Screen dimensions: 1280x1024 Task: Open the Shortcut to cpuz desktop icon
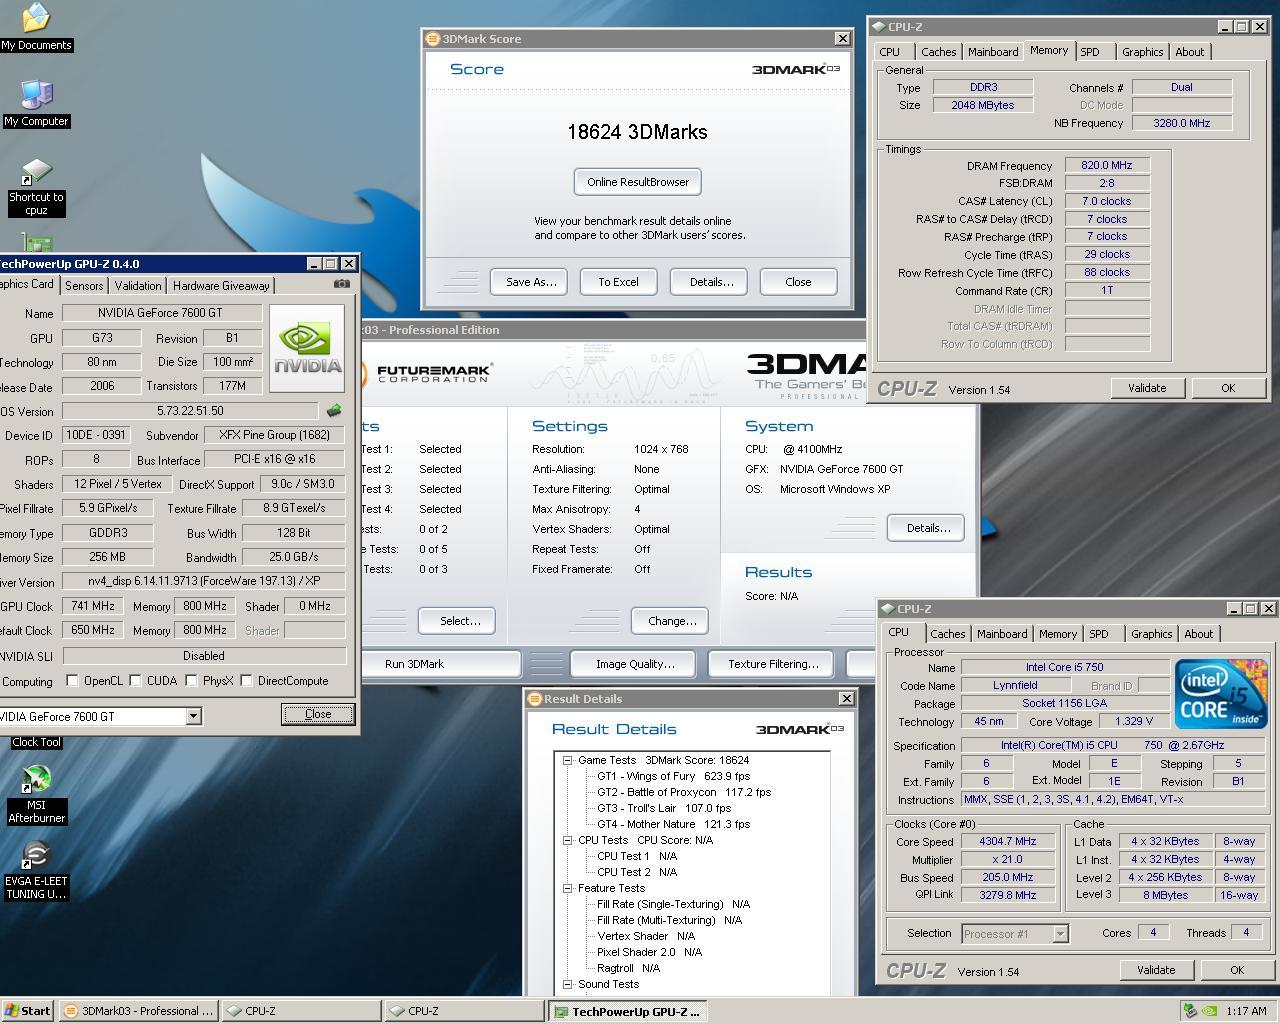click(x=36, y=187)
